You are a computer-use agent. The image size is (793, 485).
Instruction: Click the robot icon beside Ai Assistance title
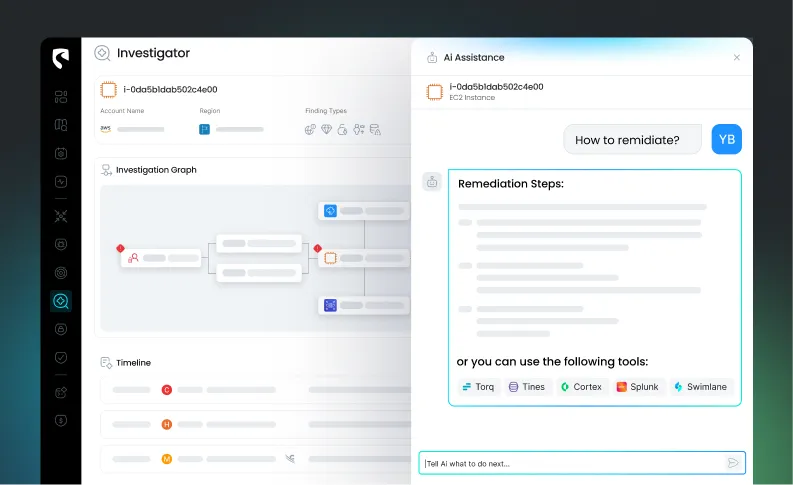[x=432, y=58]
